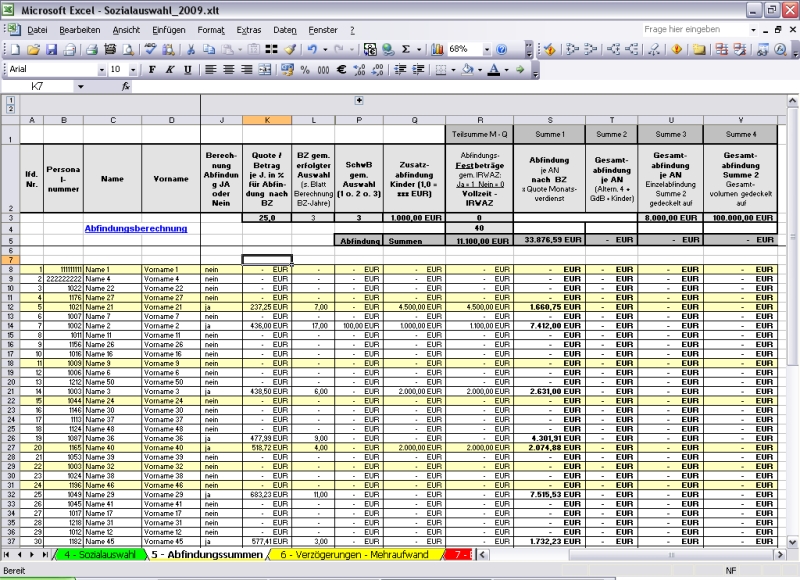Toggle italic formatting (K)

(x=169, y=69)
